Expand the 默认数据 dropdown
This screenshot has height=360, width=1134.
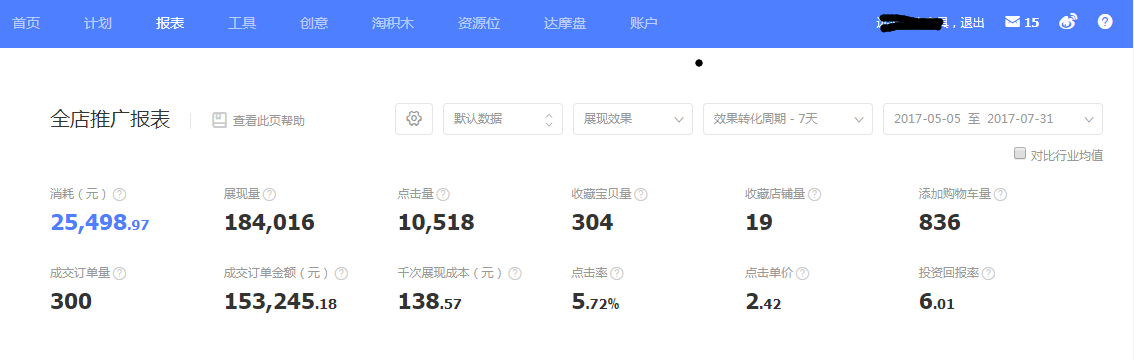tap(503, 119)
